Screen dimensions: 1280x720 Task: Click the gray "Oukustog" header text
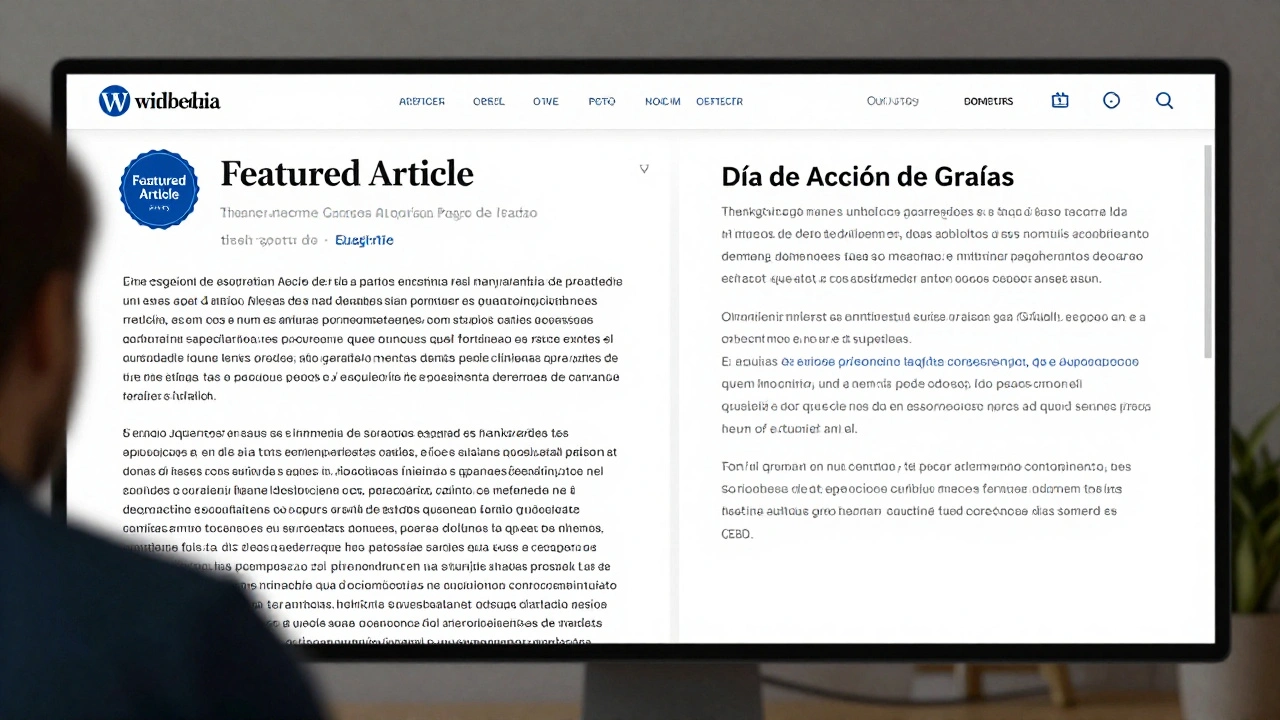click(892, 100)
